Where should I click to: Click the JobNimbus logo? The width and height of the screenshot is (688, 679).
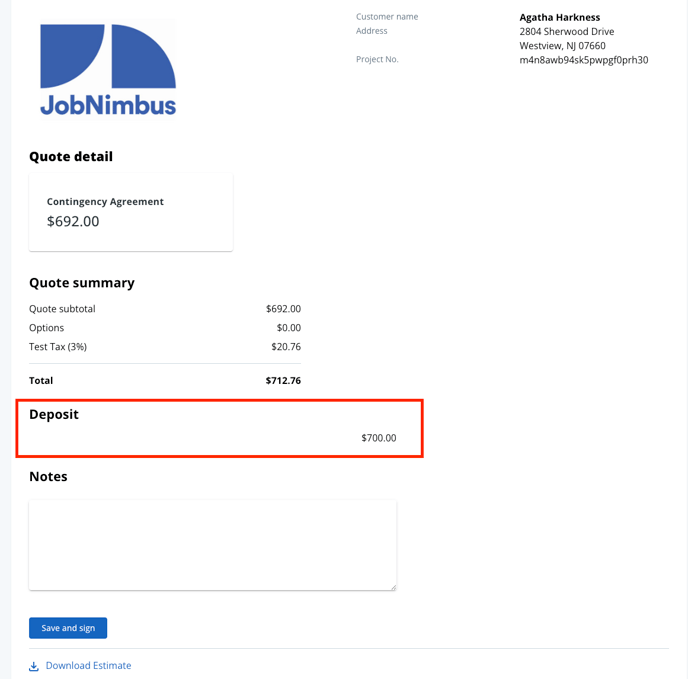coord(108,70)
